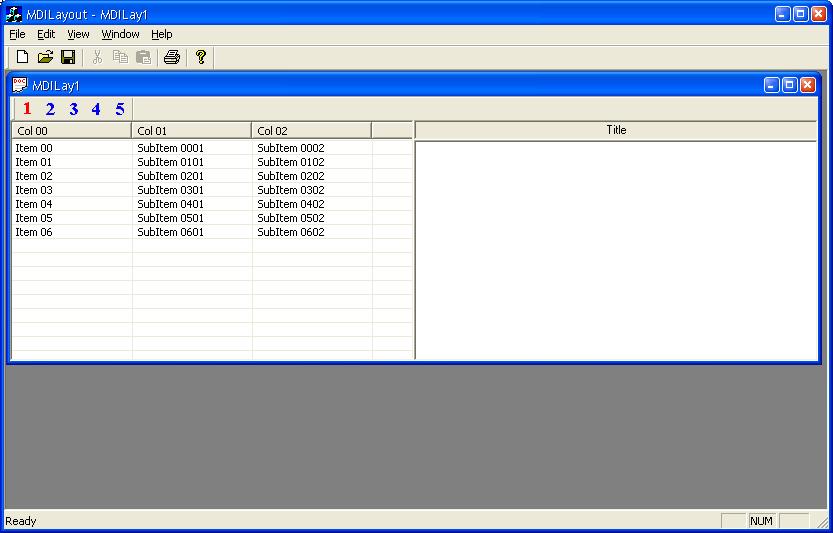Open the Edit menu
The width and height of the screenshot is (833, 533).
tap(46, 35)
